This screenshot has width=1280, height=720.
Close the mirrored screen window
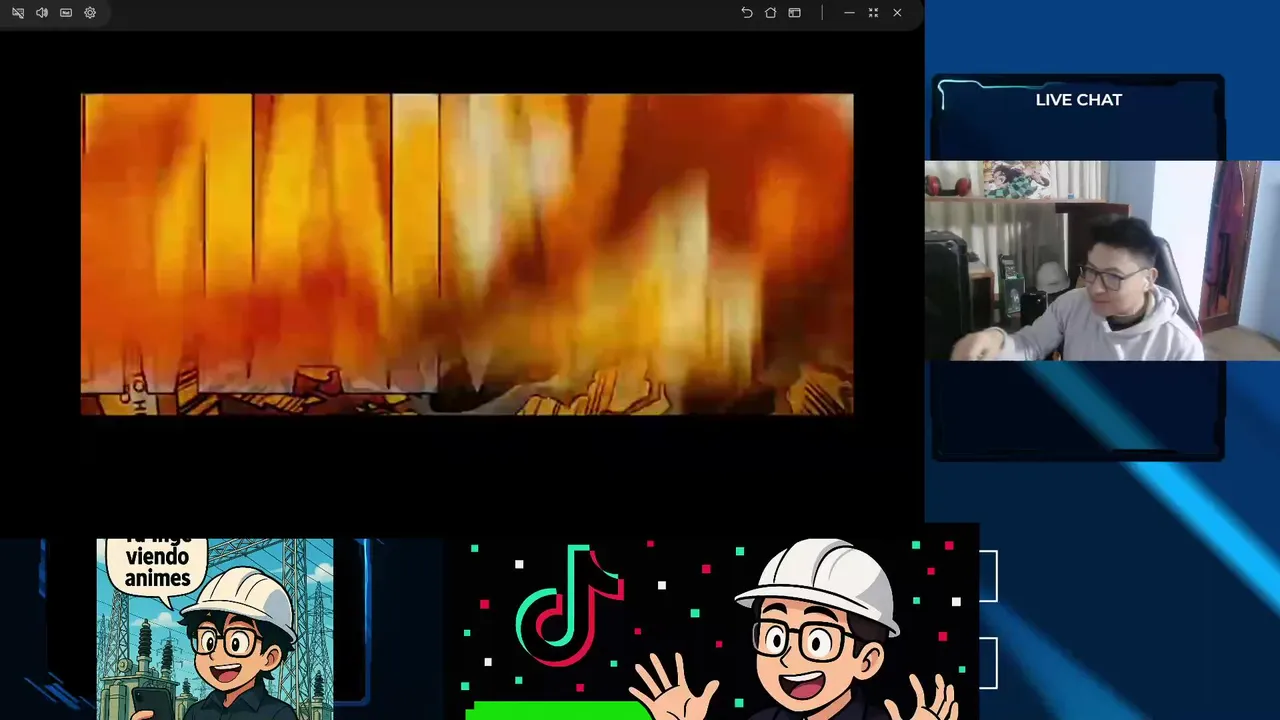click(x=897, y=13)
